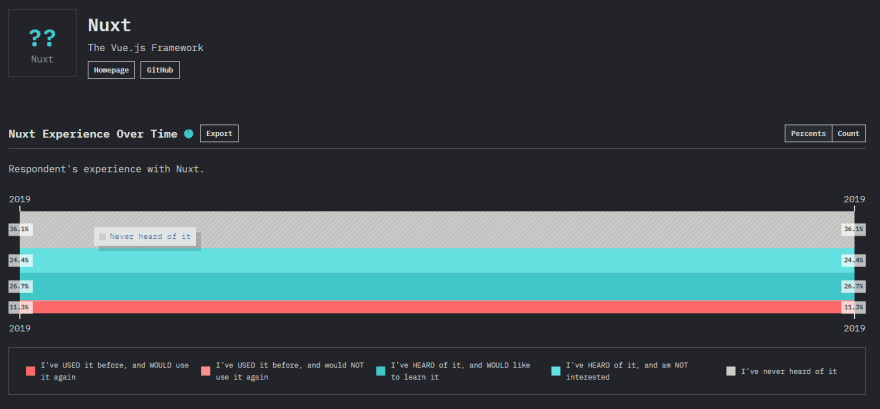Switch chart to Count view

click(x=849, y=134)
